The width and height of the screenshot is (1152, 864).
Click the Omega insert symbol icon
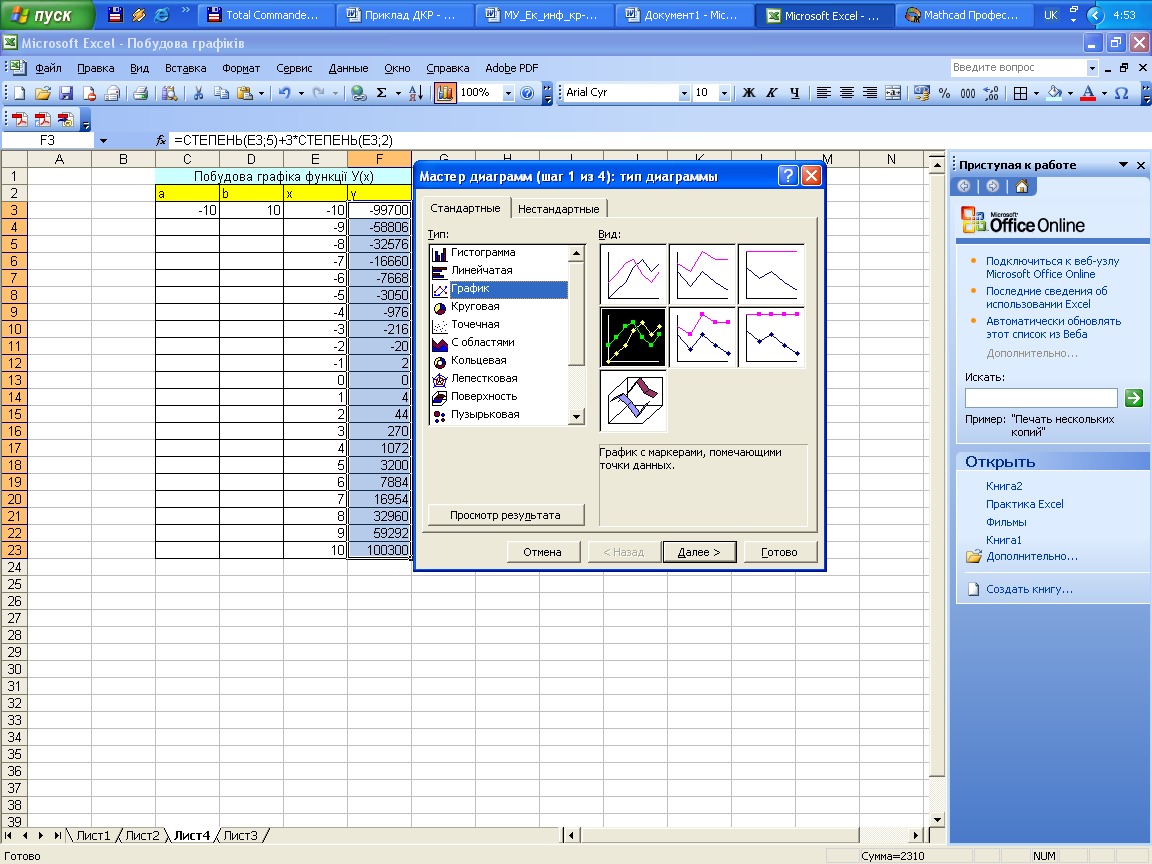tap(1121, 93)
